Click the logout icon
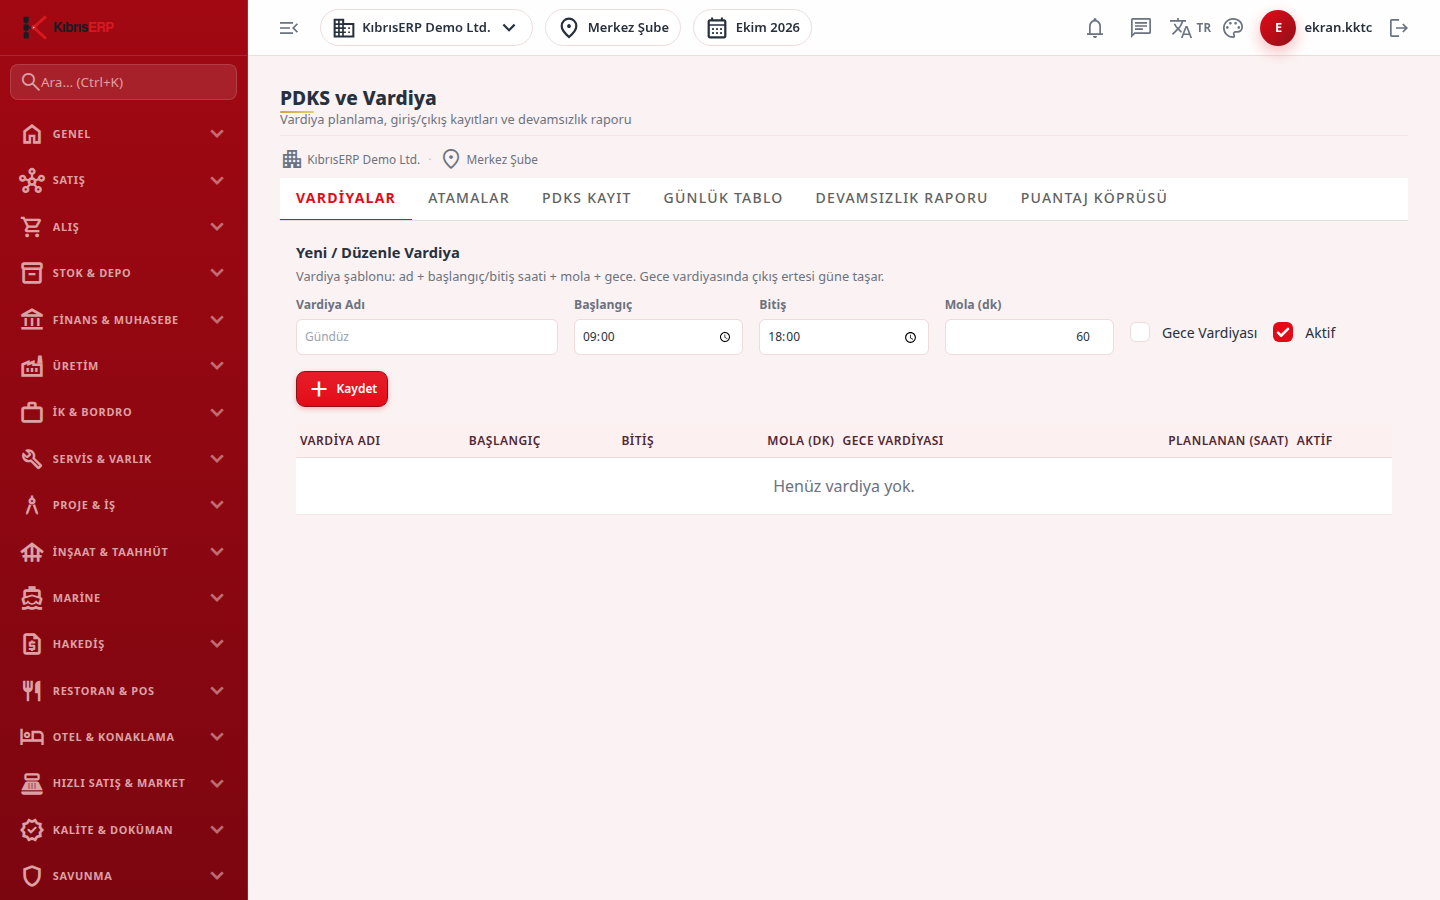Viewport: 1440px width, 900px height. (x=1399, y=28)
